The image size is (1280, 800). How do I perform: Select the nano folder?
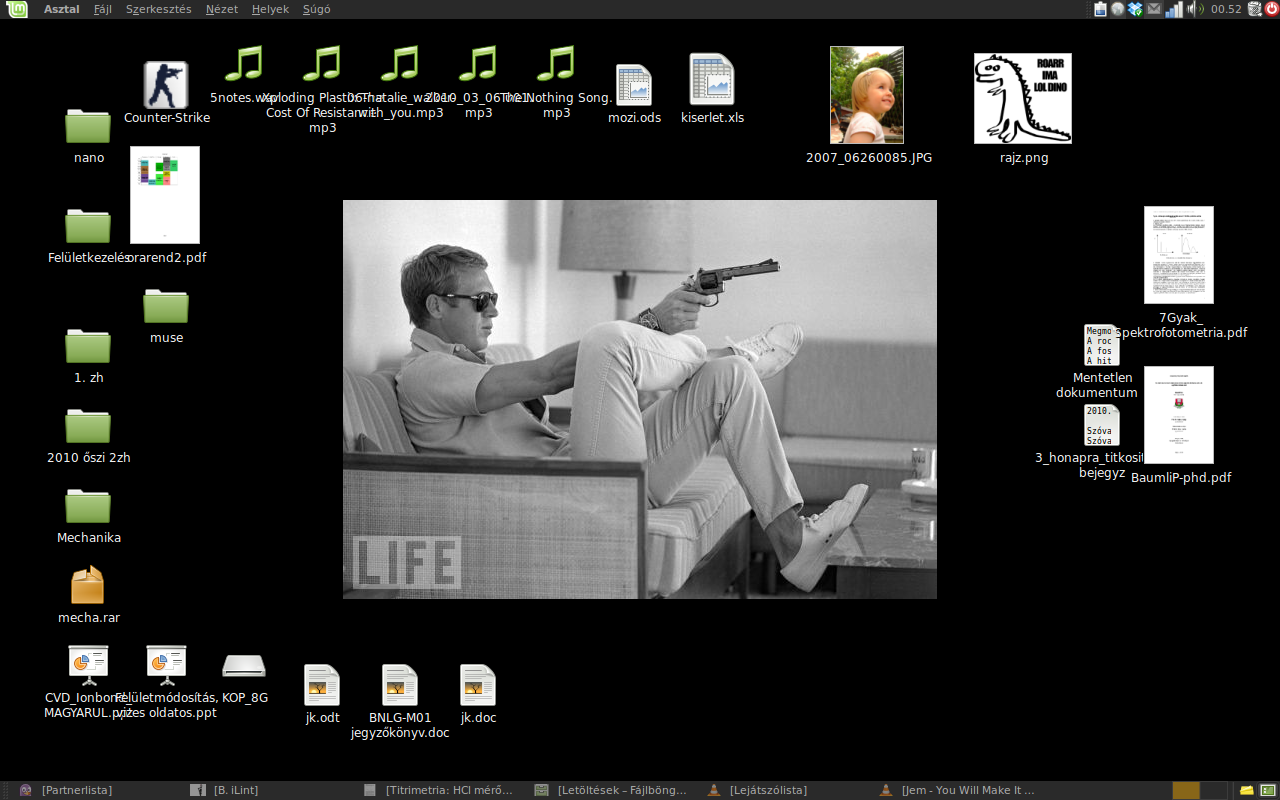(x=88, y=126)
